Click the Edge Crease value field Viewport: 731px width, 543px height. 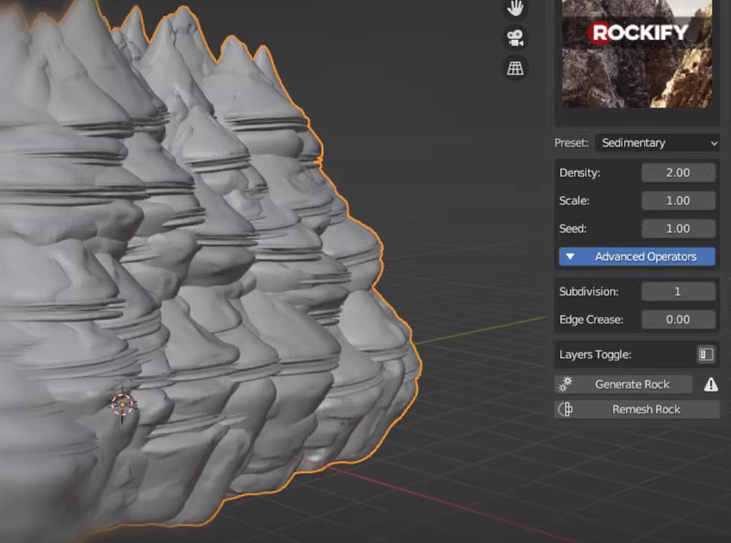pyautogui.click(x=678, y=320)
